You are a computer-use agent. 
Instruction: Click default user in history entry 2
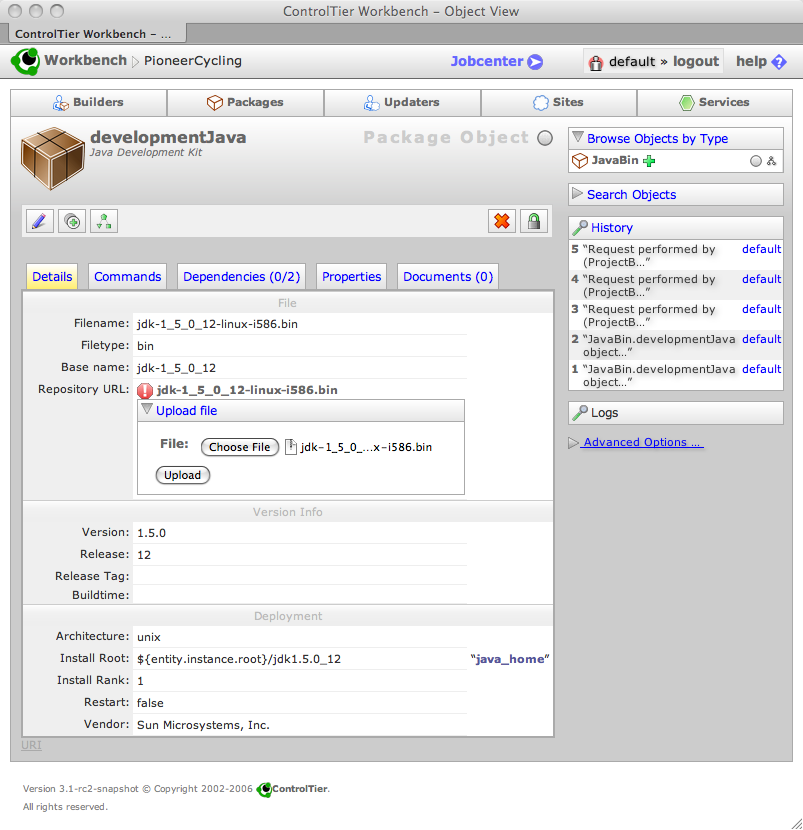(762, 339)
